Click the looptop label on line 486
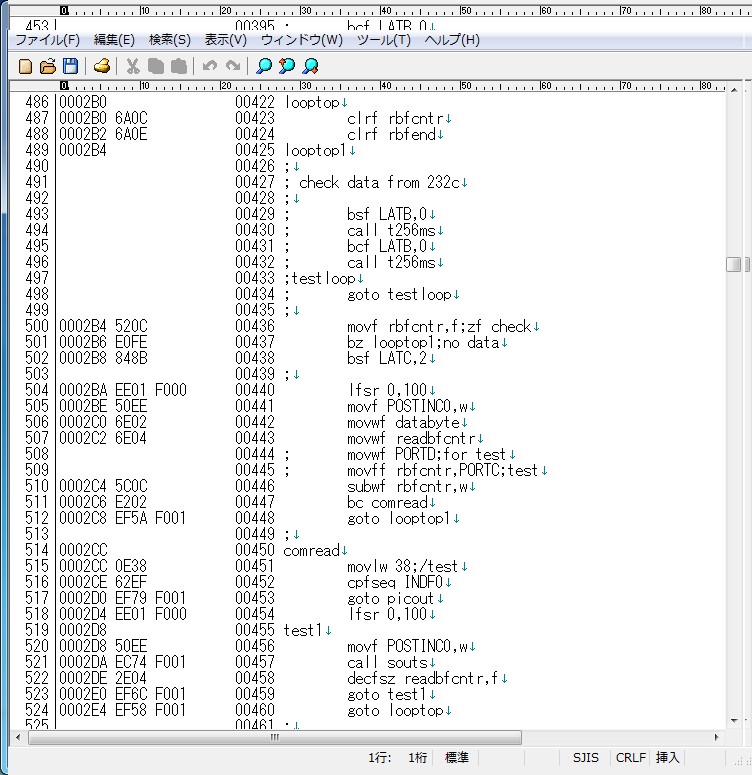752x775 pixels. click(312, 103)
